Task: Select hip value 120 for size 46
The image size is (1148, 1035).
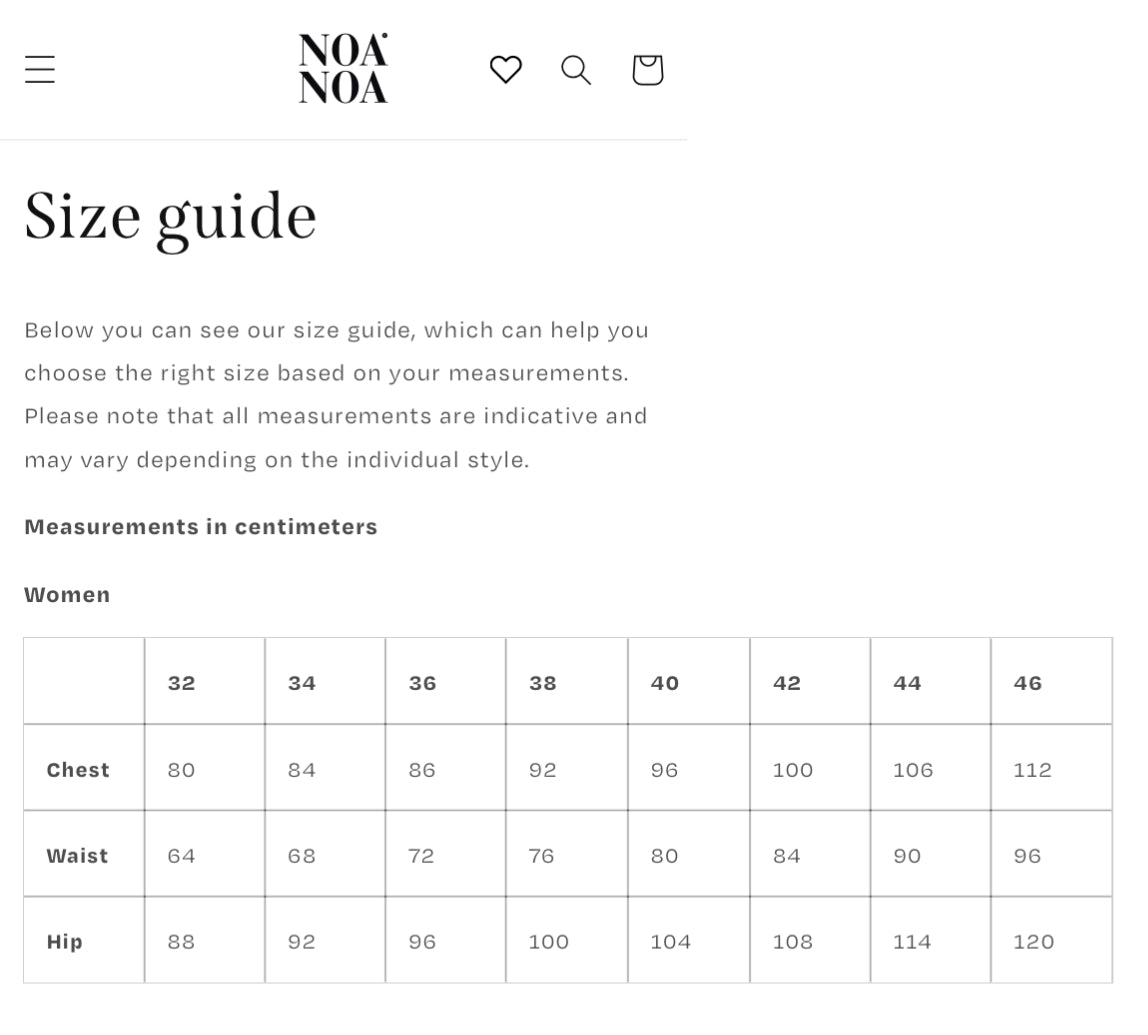Action: 1034,942
